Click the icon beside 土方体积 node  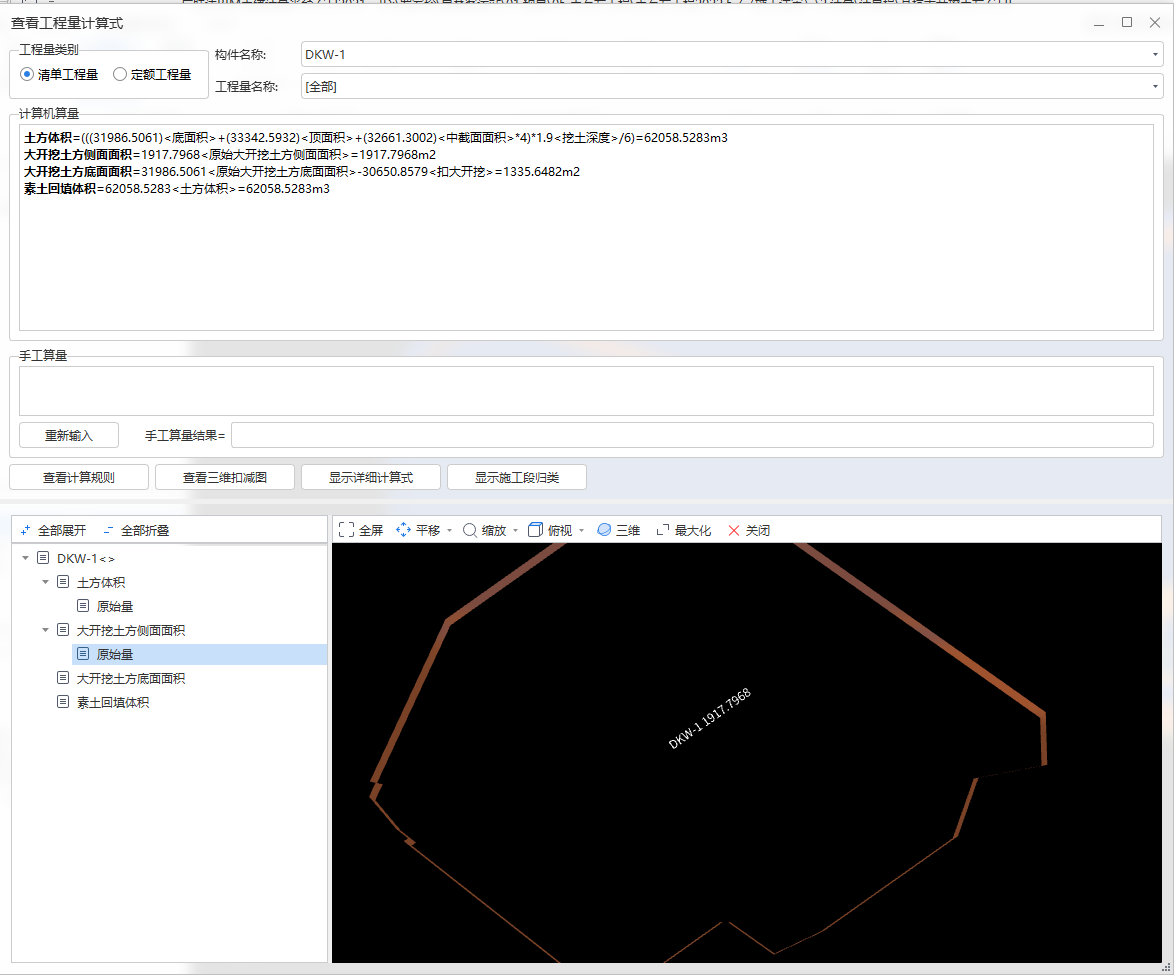(63, 582)
